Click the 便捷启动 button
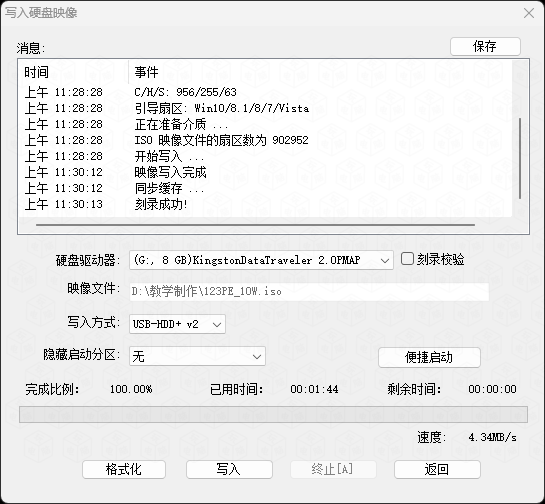Screen dimensions: 545x504 coord(429,357)
